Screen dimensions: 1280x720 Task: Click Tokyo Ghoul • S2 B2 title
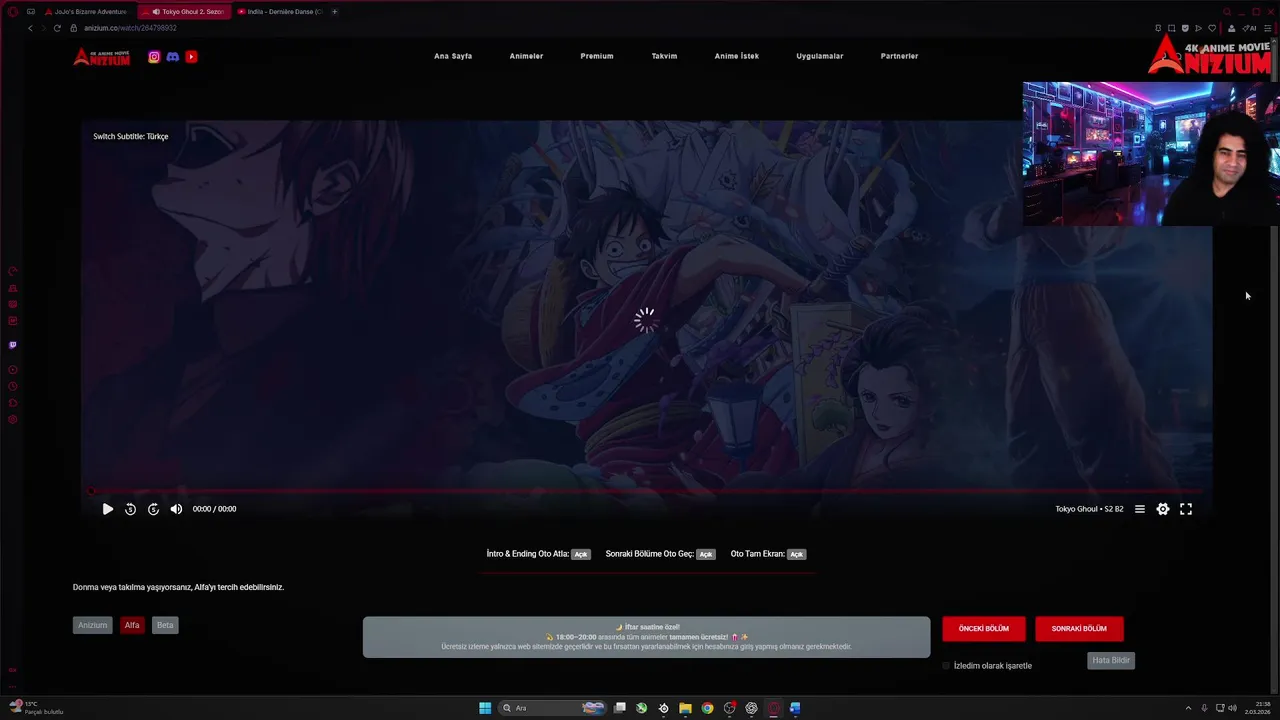[1089, 509]
